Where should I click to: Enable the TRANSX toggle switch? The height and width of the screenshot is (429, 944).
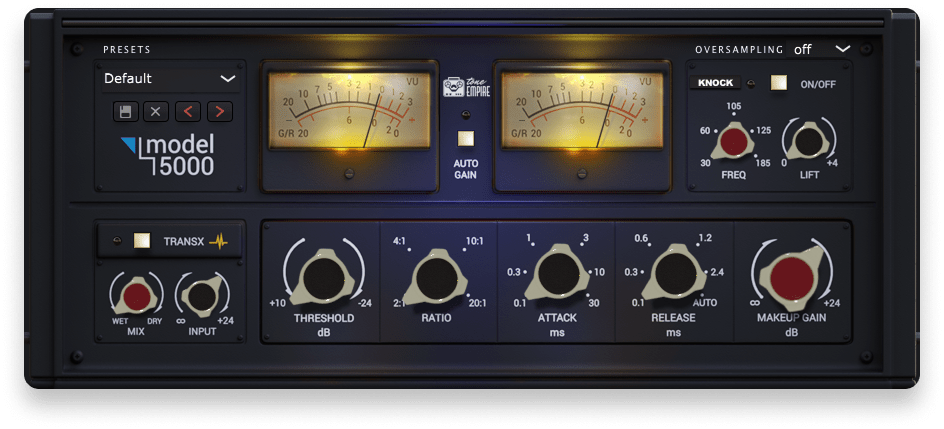click(142, 240)
